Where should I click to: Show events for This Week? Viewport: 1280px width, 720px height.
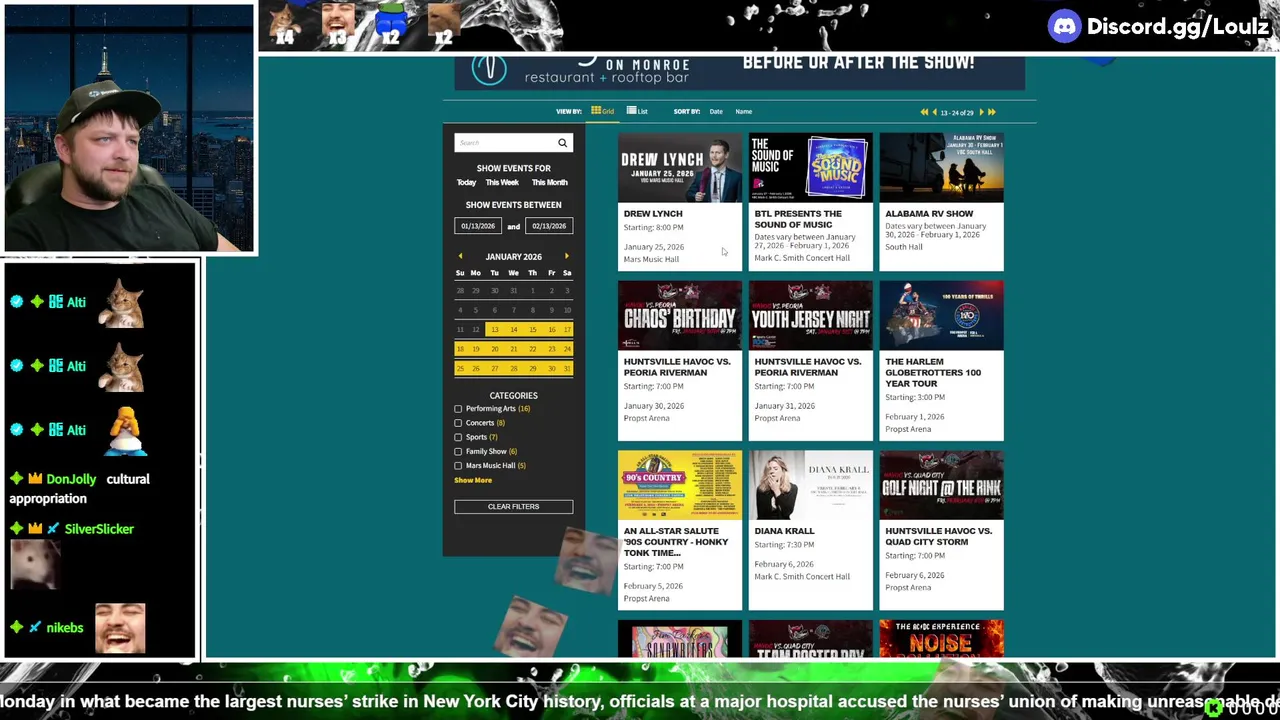[x=502, y=183]
